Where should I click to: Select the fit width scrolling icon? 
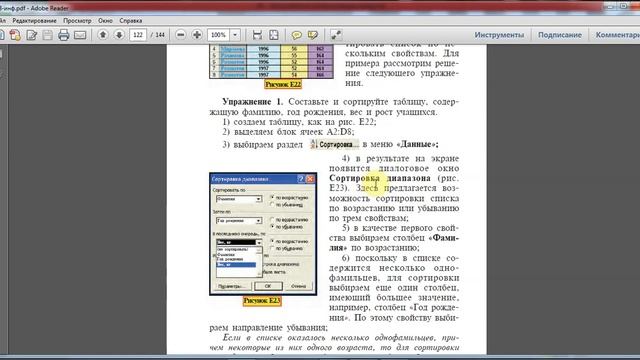point(257,35)
